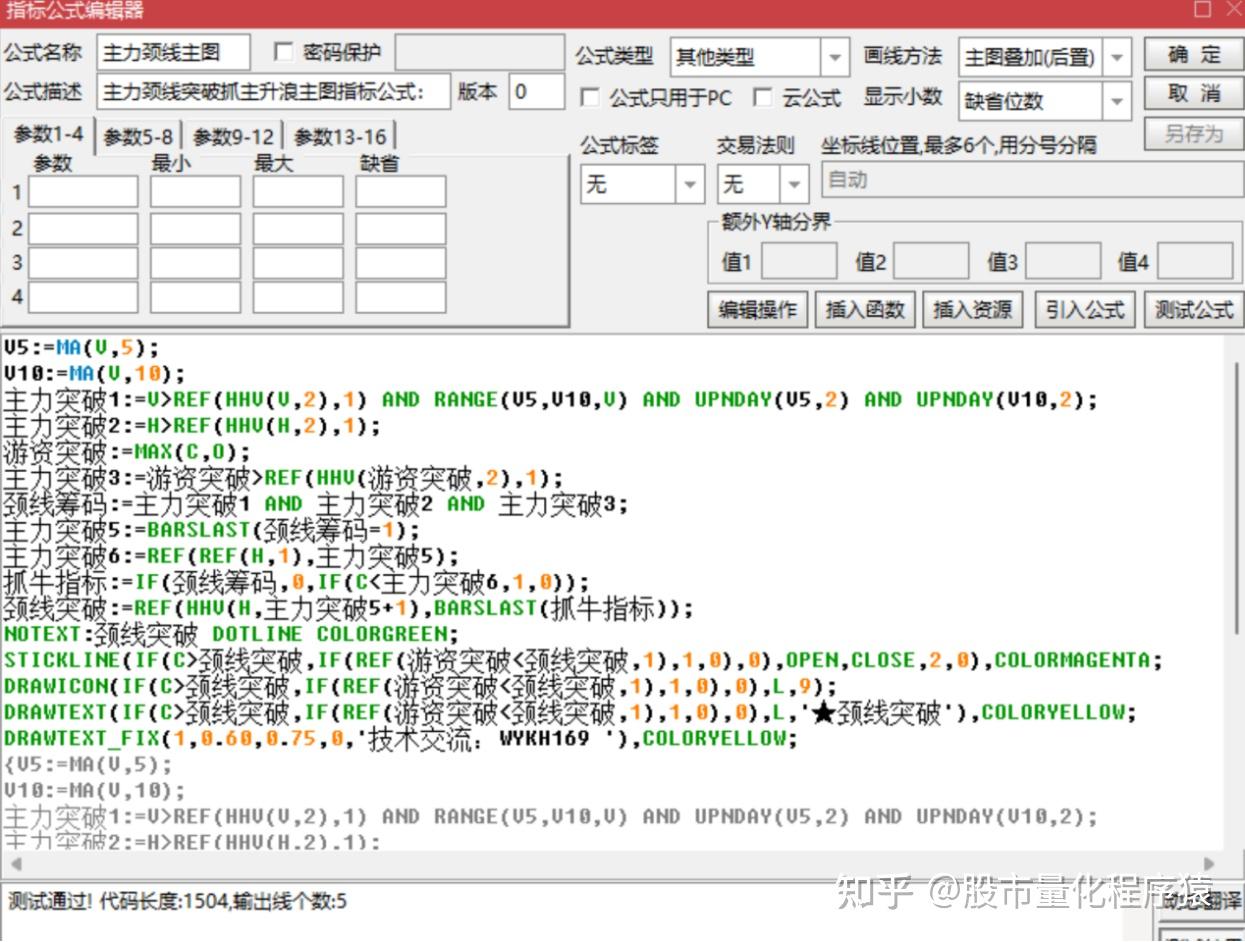This screenshot has height=942, width=1245.
Task: Open the 公式类型 dropdown
Action: (x=836, y=57)
